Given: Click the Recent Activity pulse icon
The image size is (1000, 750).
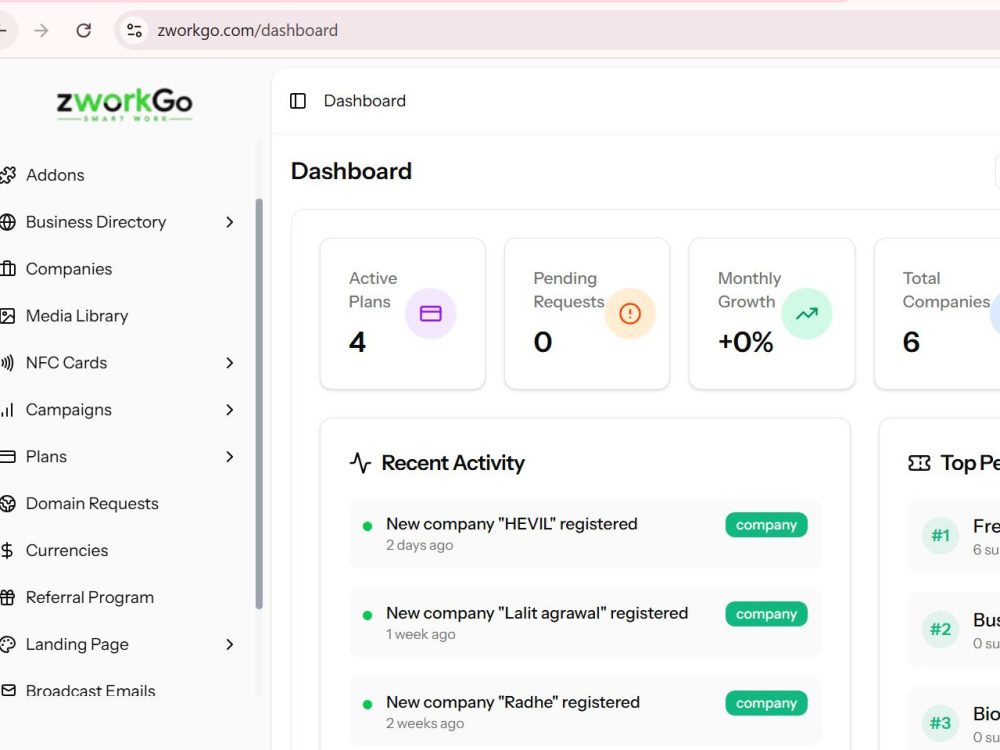Looking at the screenshot, I should point(360,463).
